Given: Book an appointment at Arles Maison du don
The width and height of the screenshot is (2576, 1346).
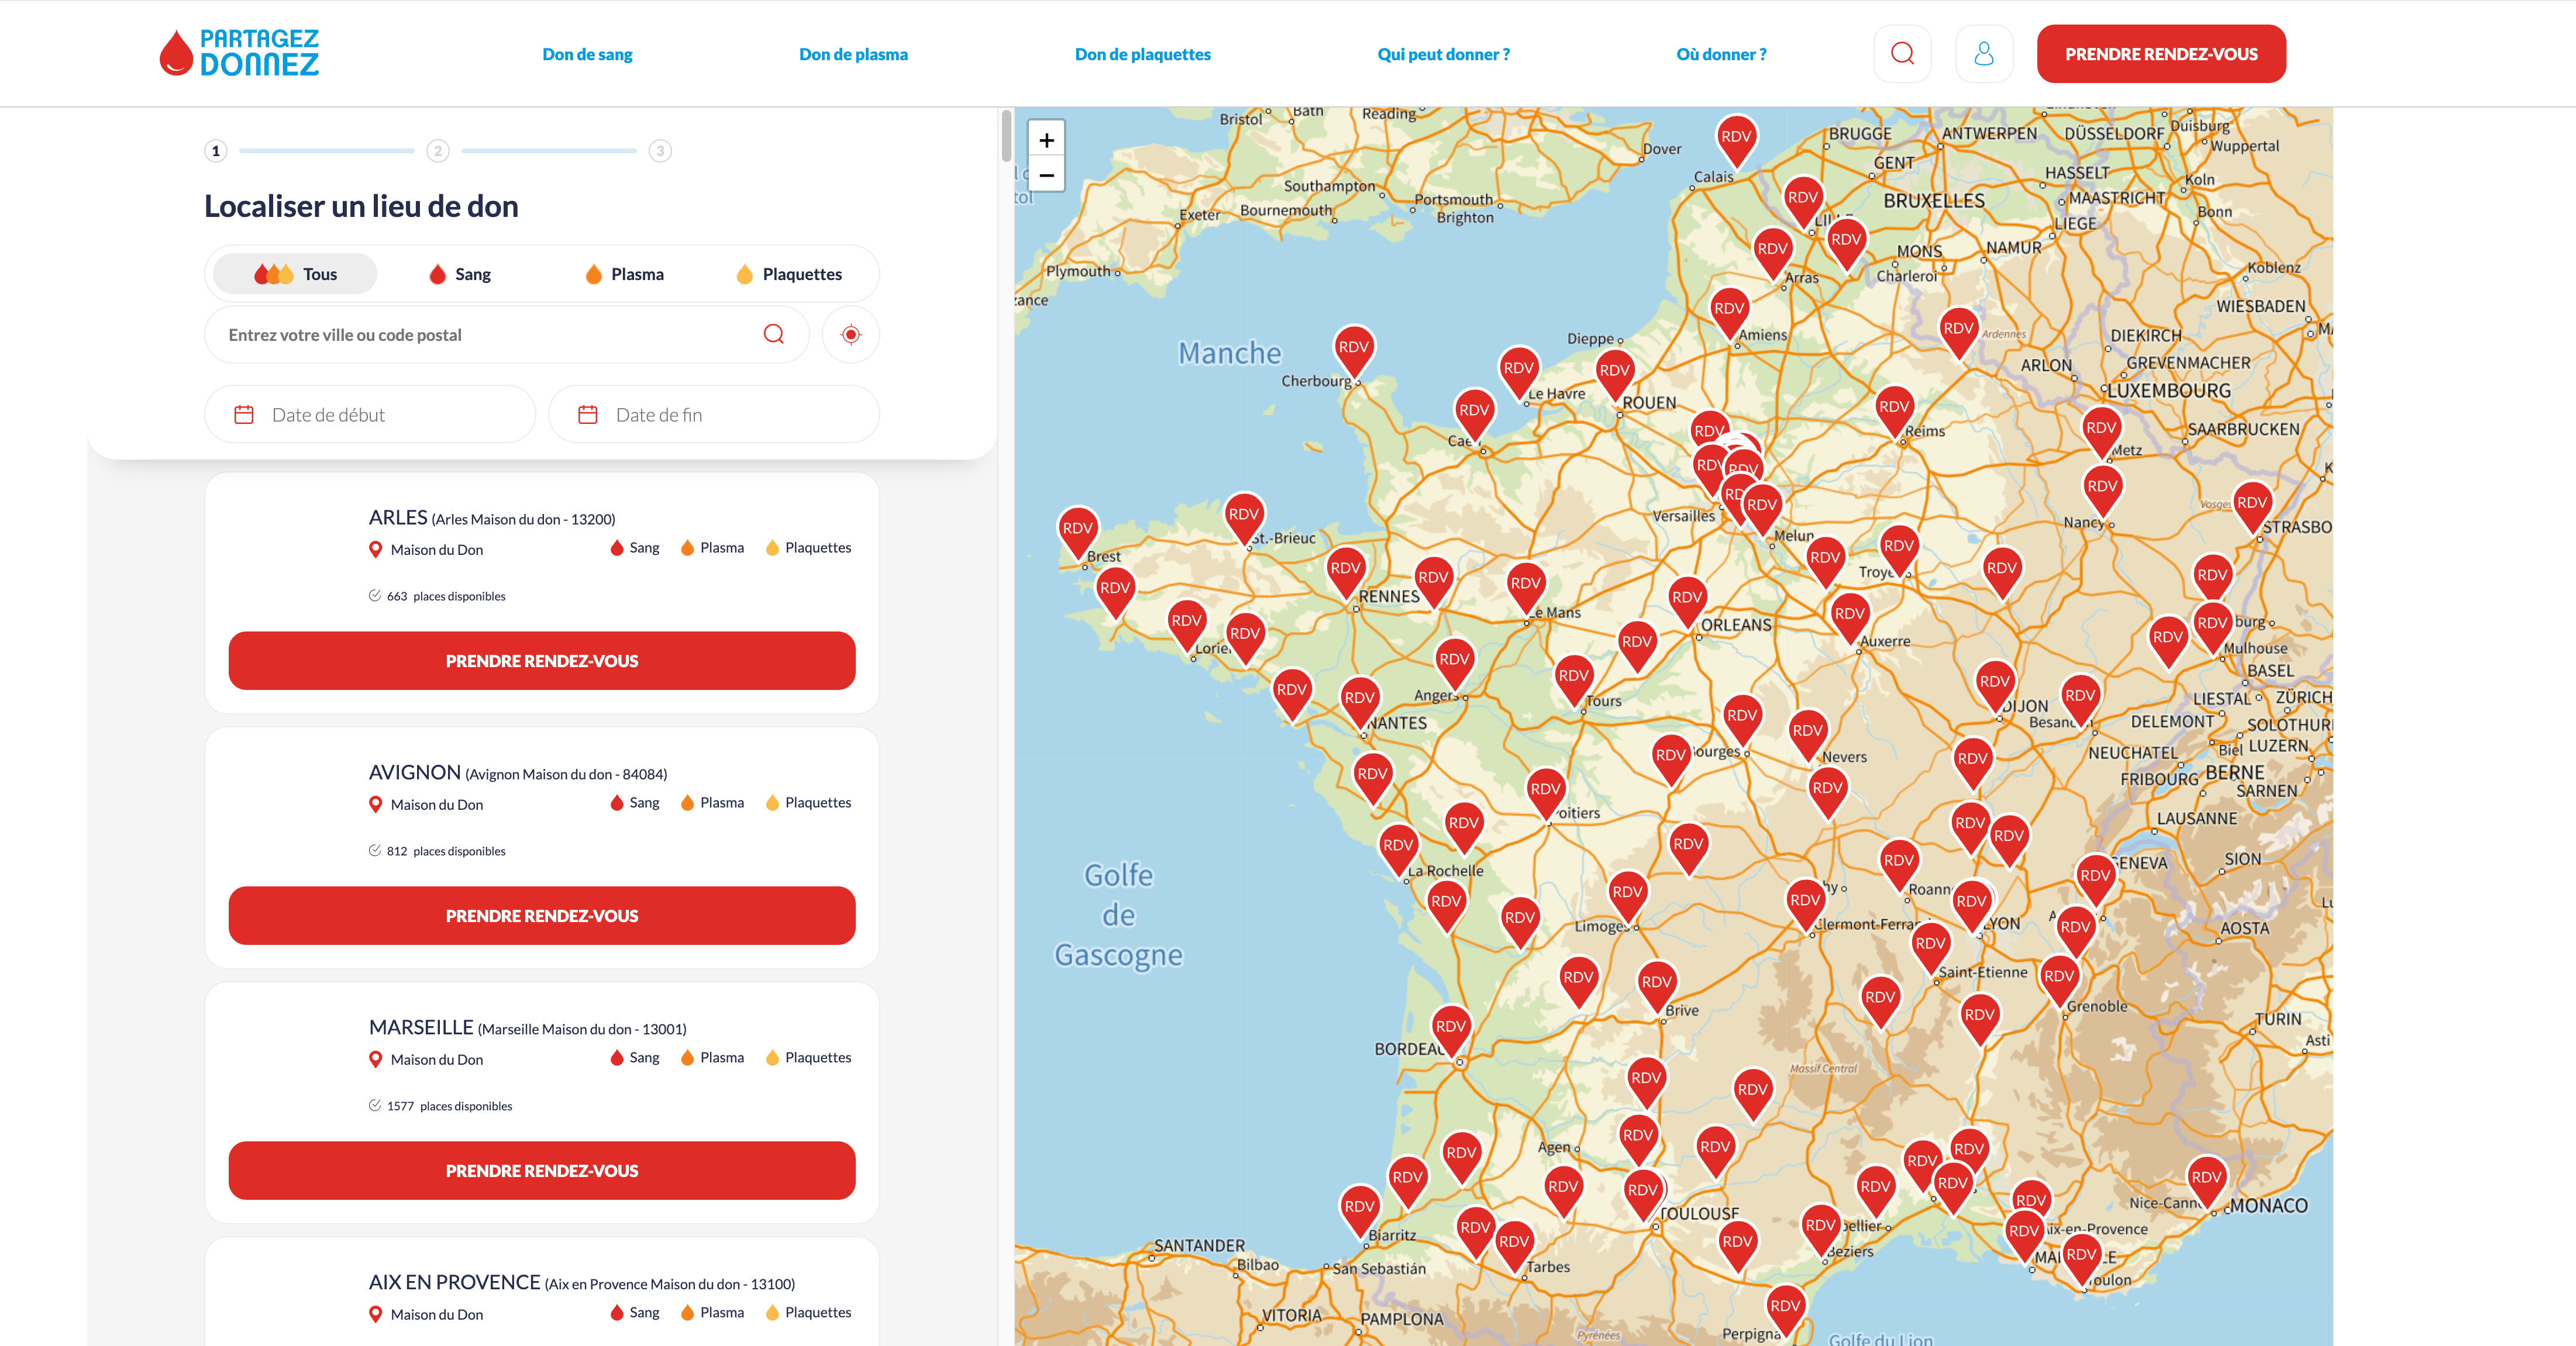Looking at the screenshot, I should 541,660.
